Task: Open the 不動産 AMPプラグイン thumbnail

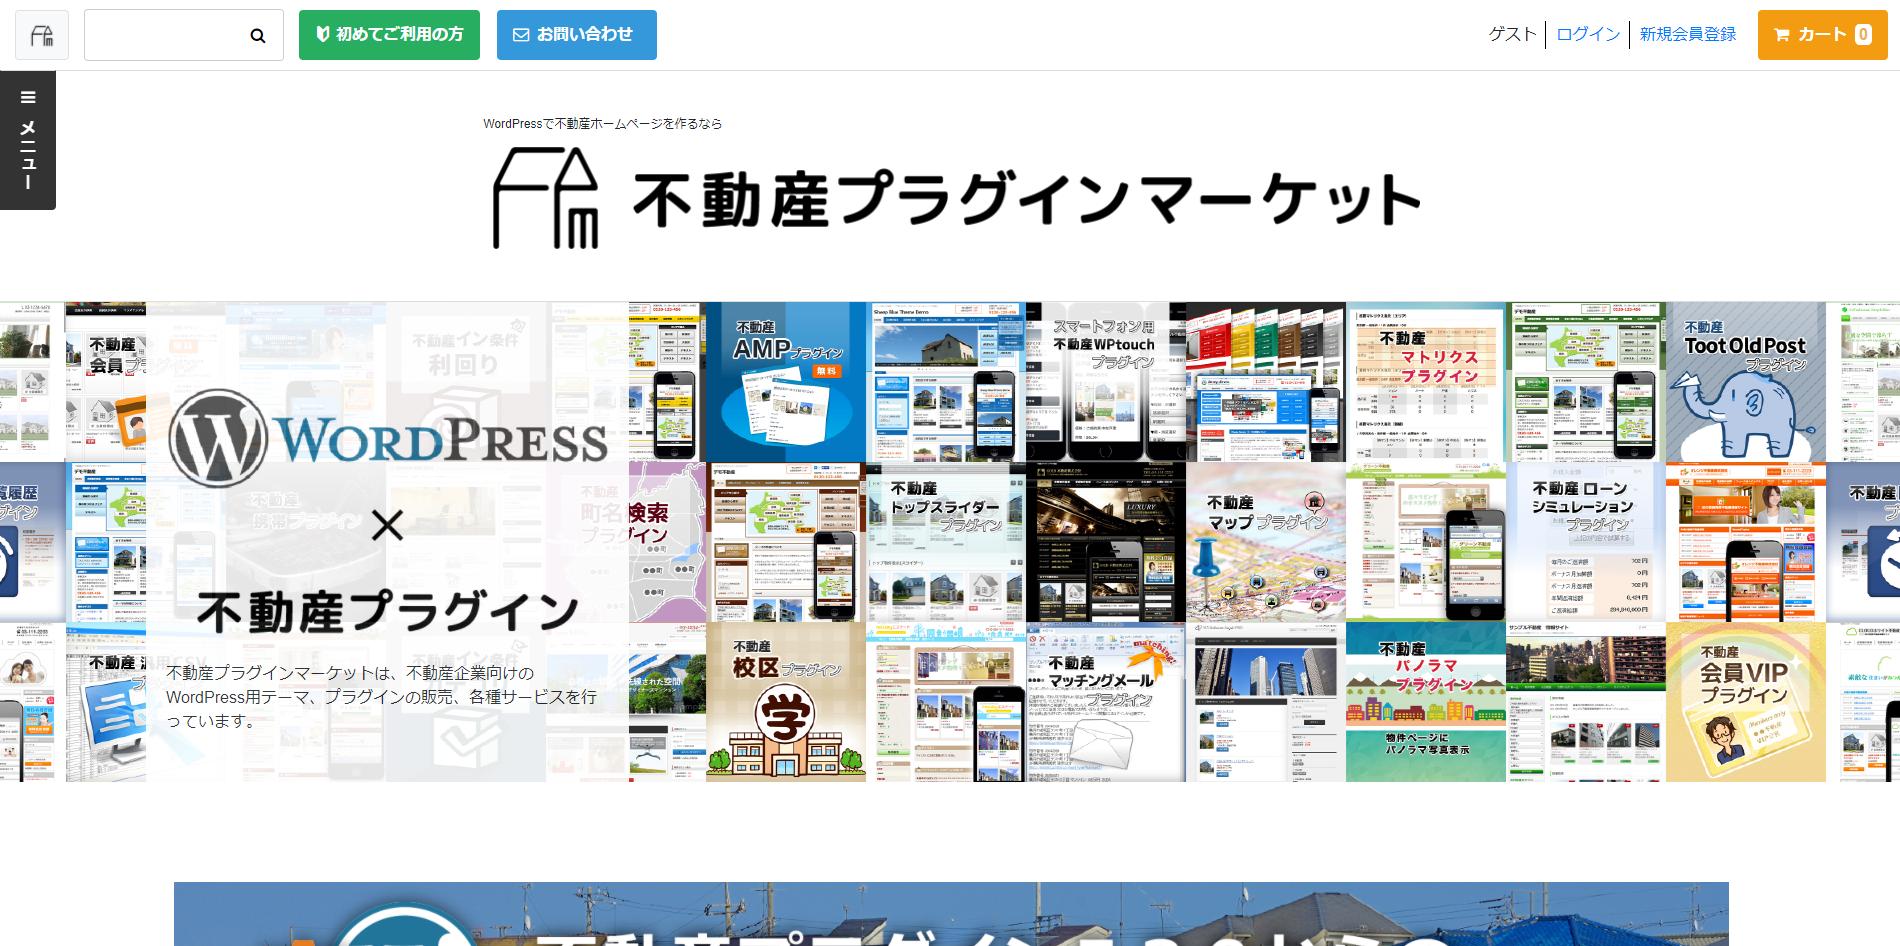Action: (786, 382)
